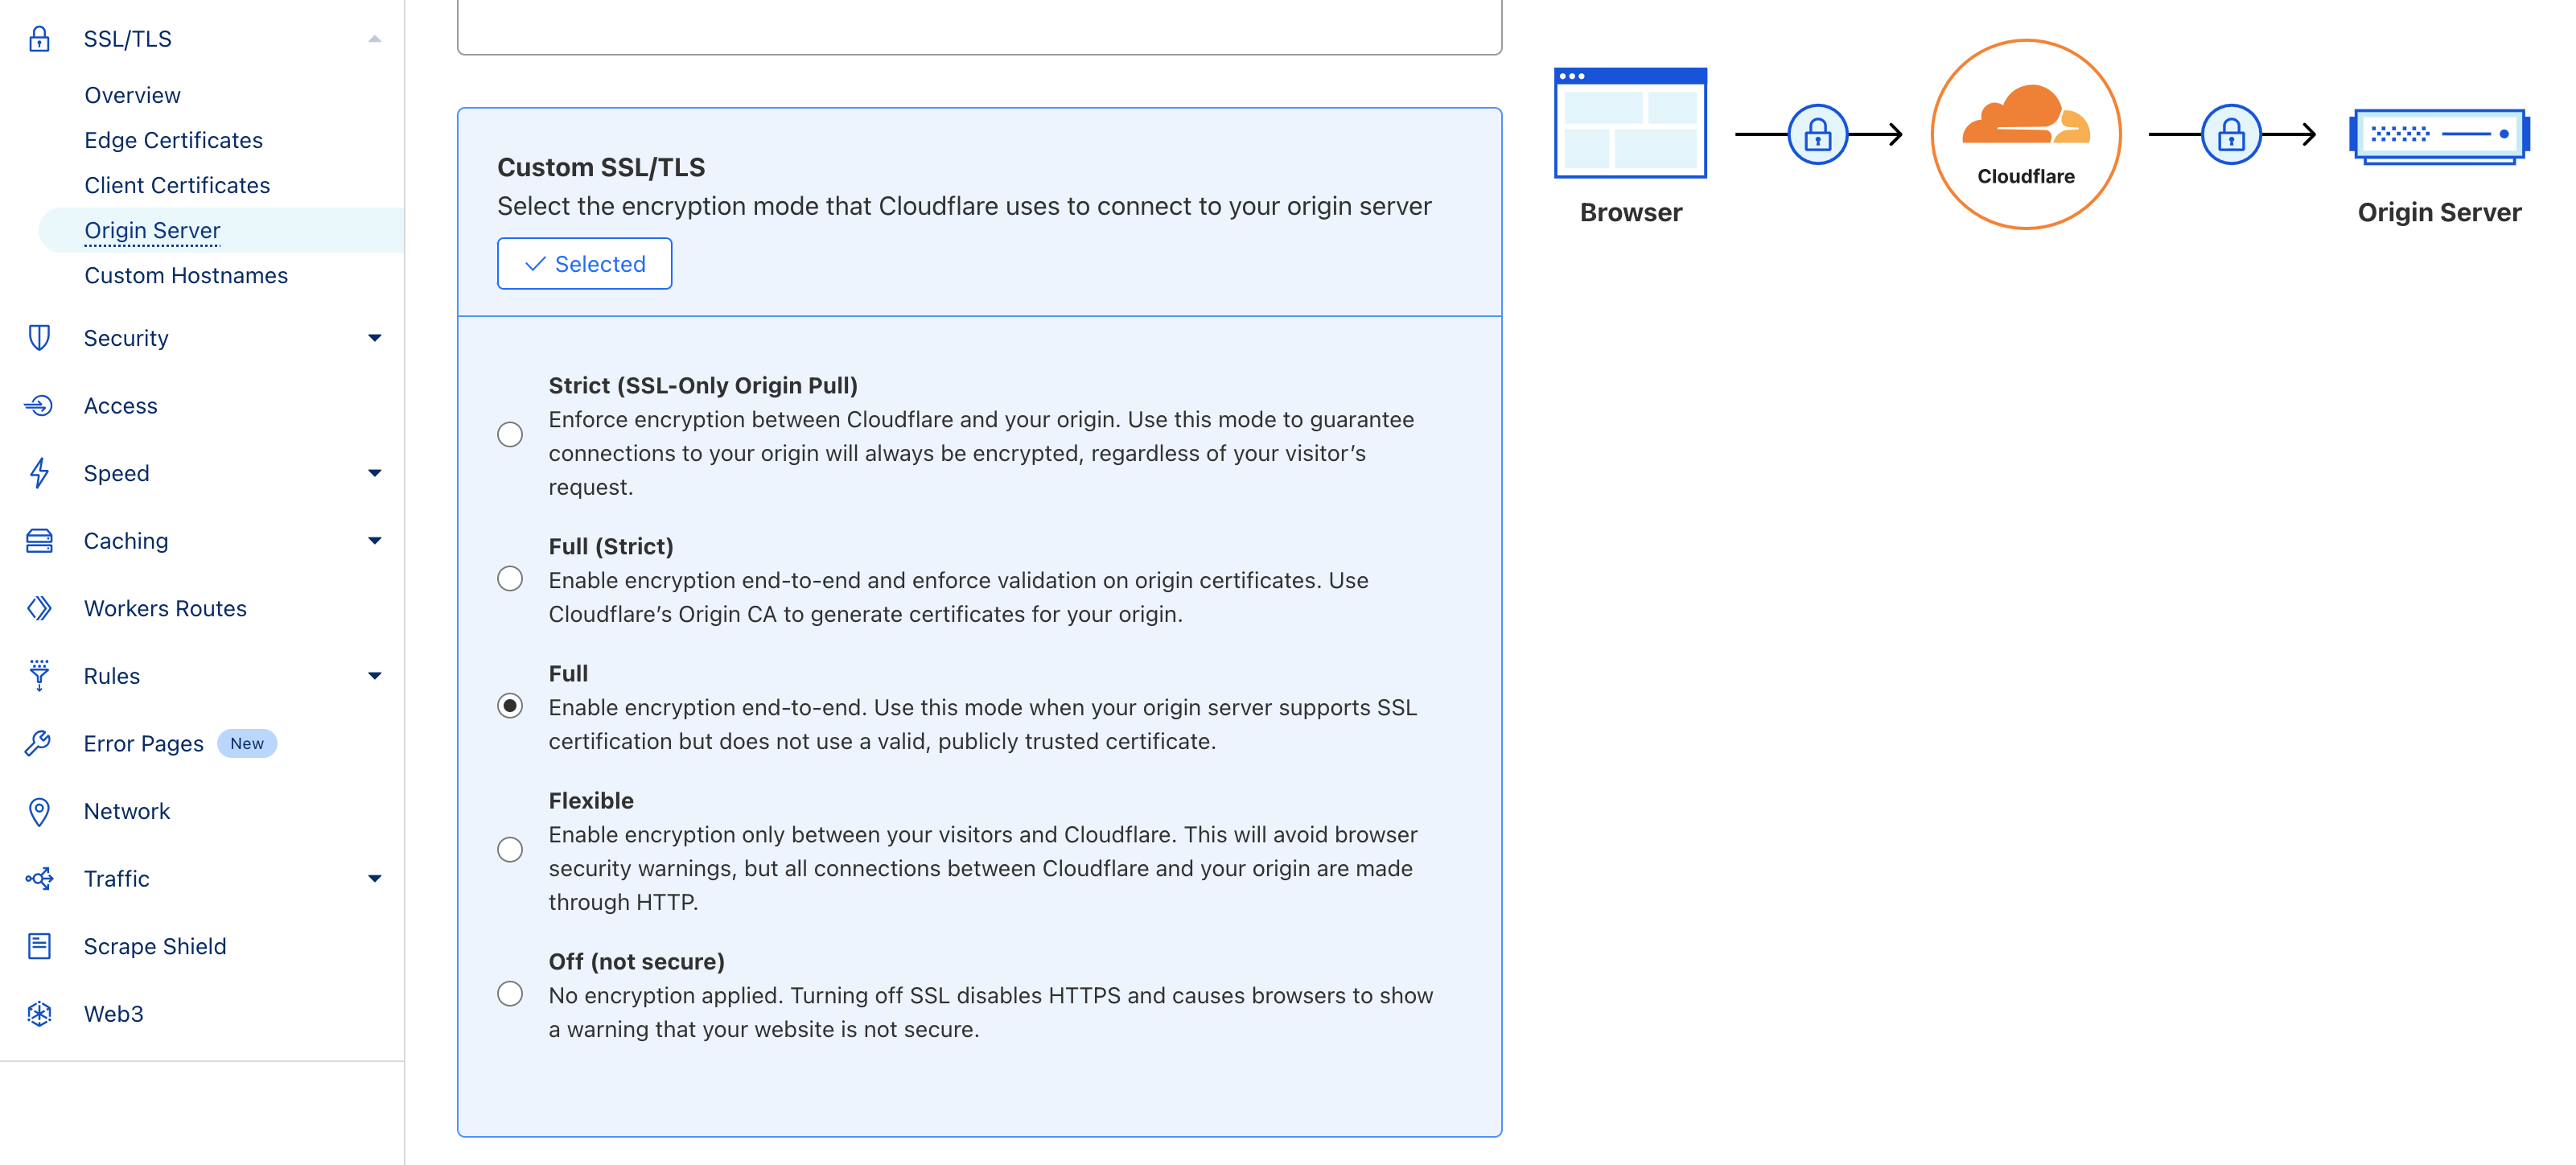Click the Workers Routes diamond icon
Image resolution: width=2576 pixels, height=1165 pixels.
point(39,608)
